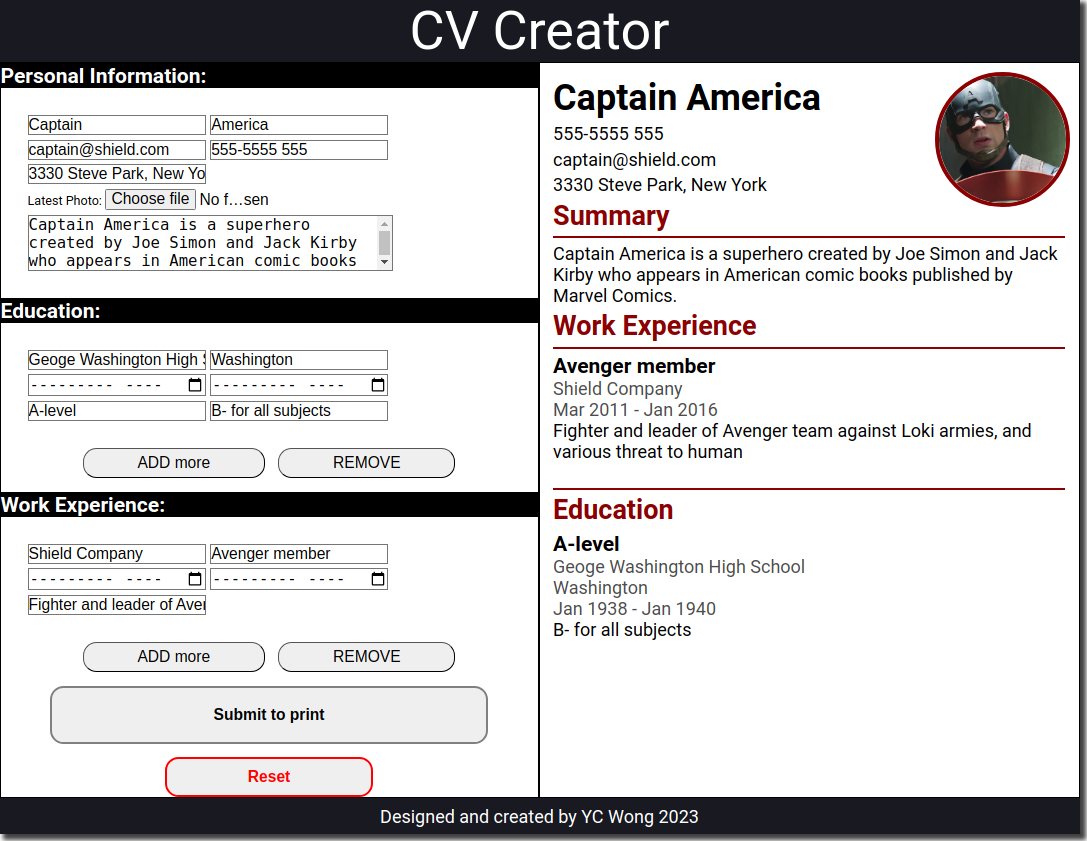Click 'Work Experience:' form section header
1087x841 pixels.
tap(82, 505)
